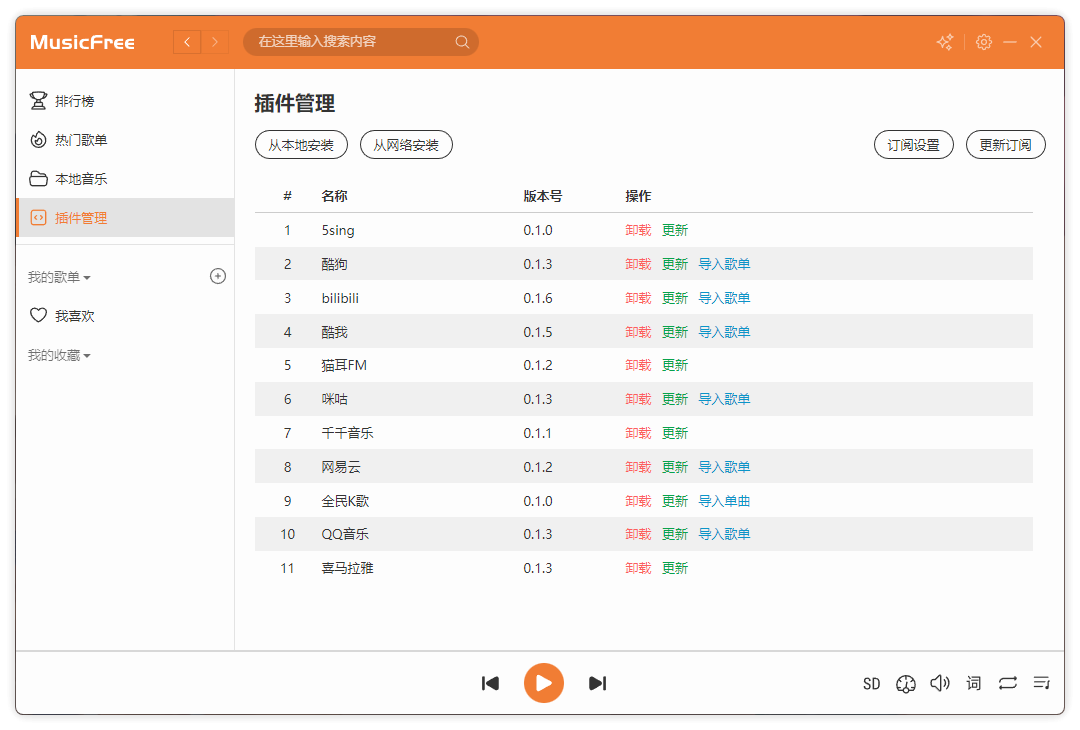Update the 千千音乐 plugin
1080x730 pixels.
[675, 433]
